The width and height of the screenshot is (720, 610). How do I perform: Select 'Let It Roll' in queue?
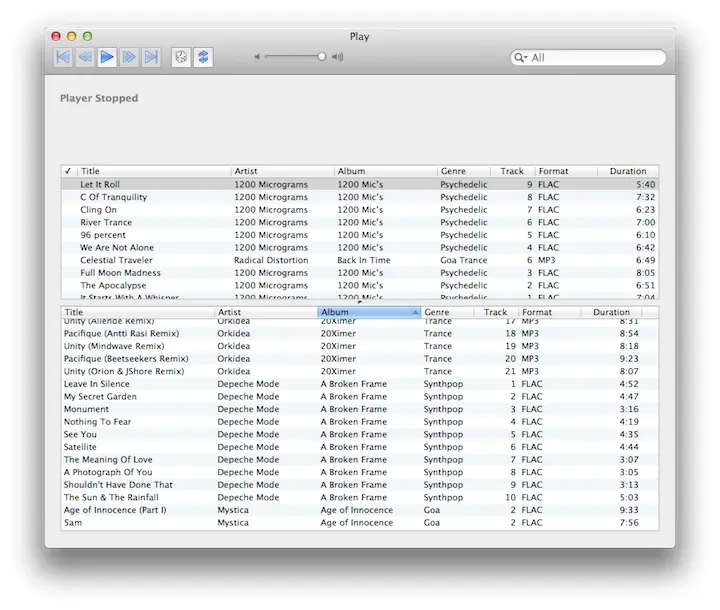(x=360, y=184)
